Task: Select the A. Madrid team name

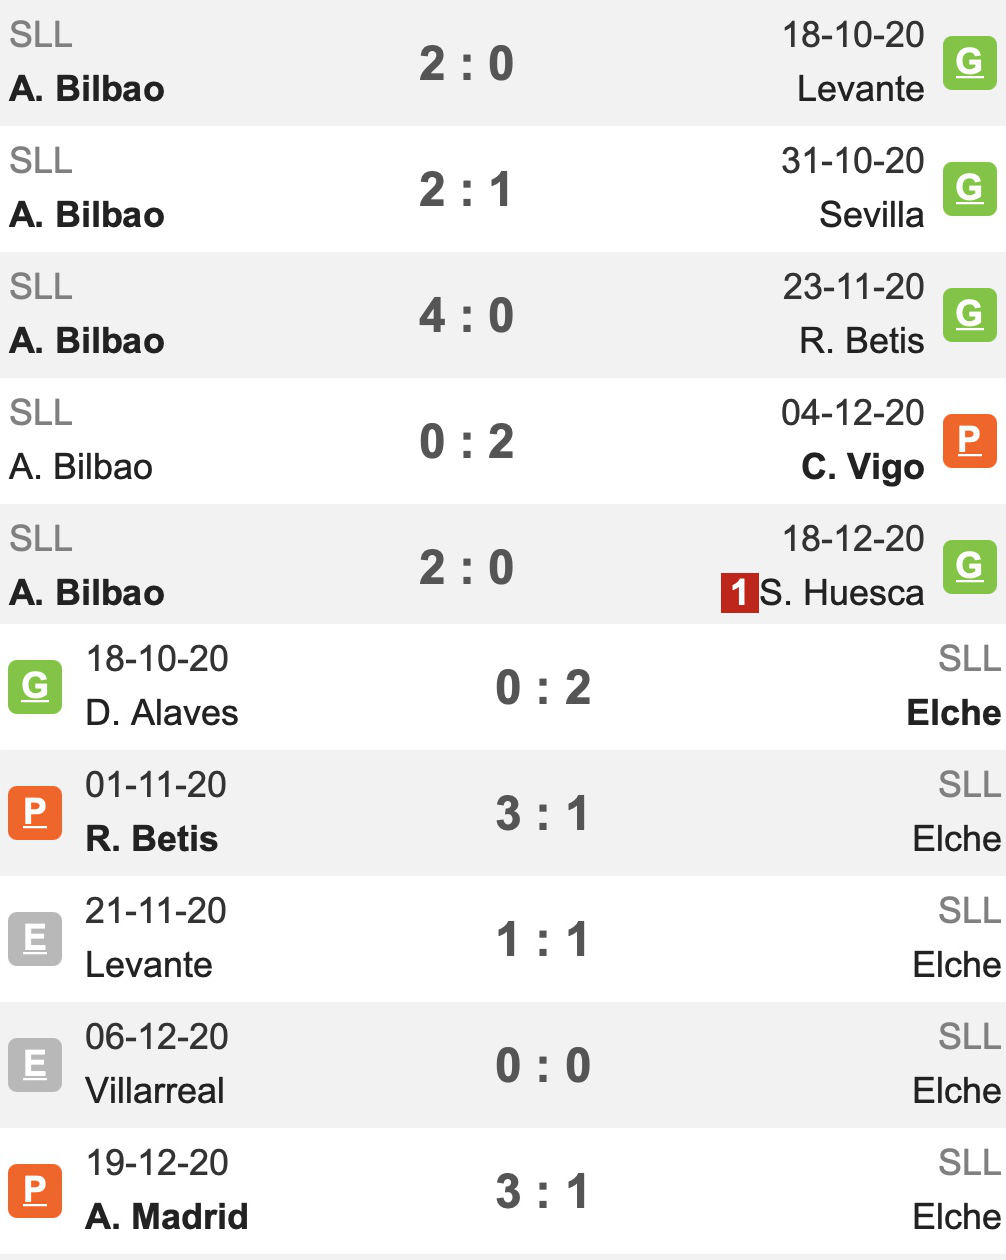Action: (x=167, y=1217)
